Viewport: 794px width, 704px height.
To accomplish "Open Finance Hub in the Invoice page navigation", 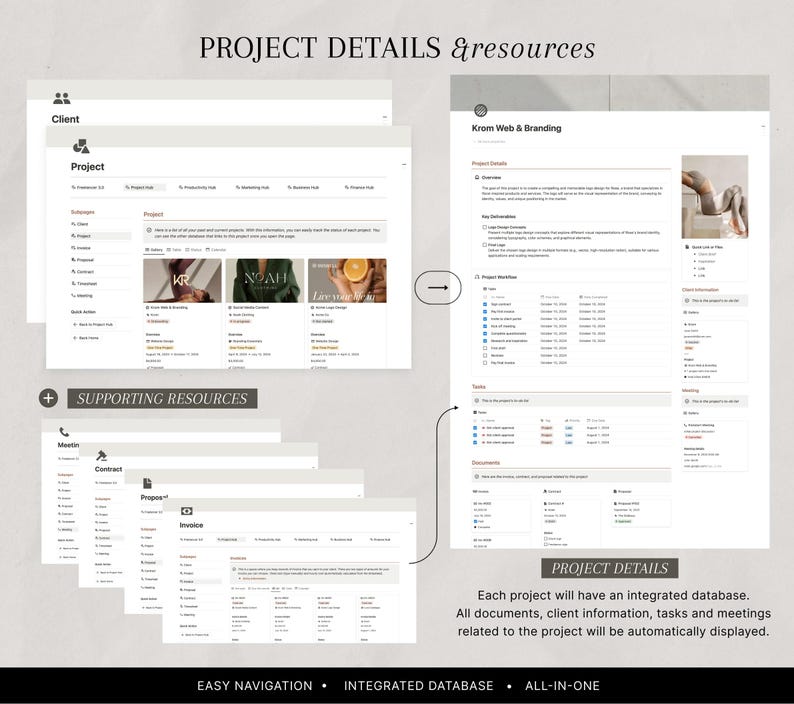I will click(381, 540).
